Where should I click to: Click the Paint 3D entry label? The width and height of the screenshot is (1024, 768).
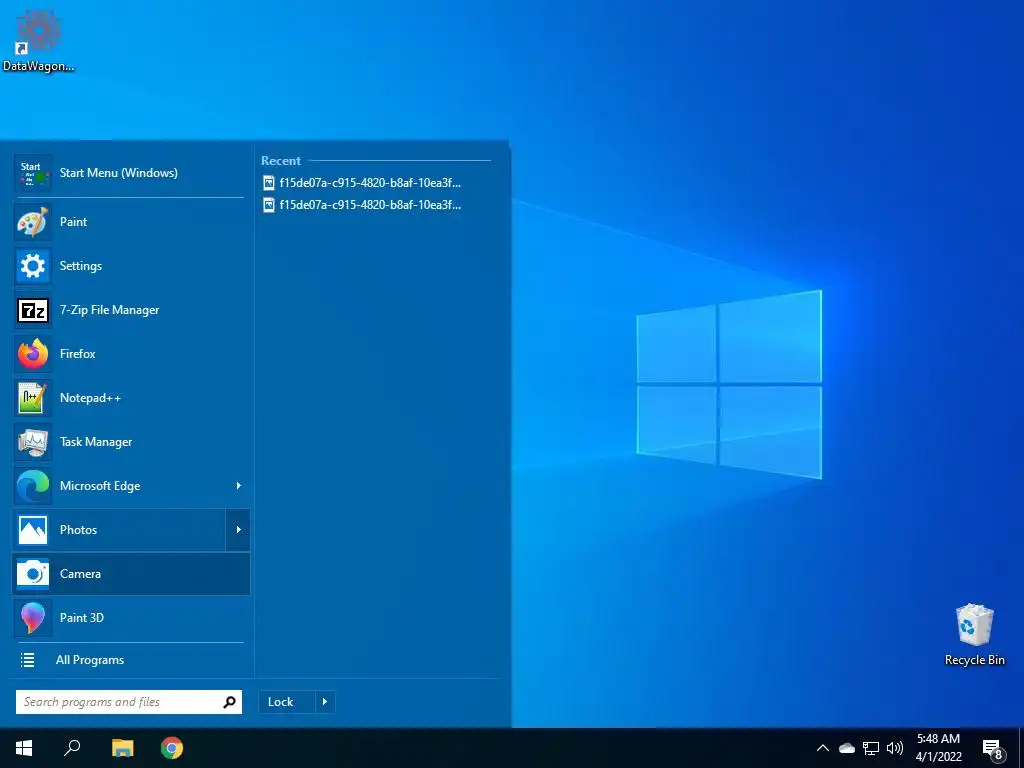coord(82,618)
